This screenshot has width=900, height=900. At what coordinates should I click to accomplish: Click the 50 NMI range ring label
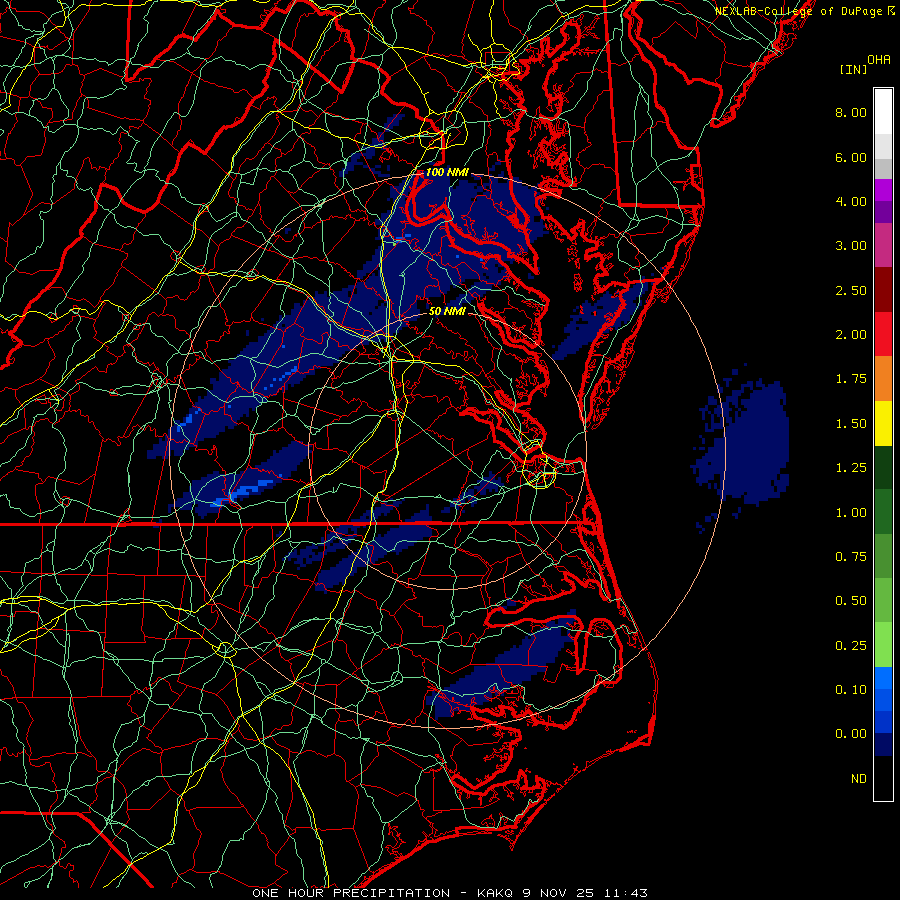pyautogui.click(x=447, y=311)
